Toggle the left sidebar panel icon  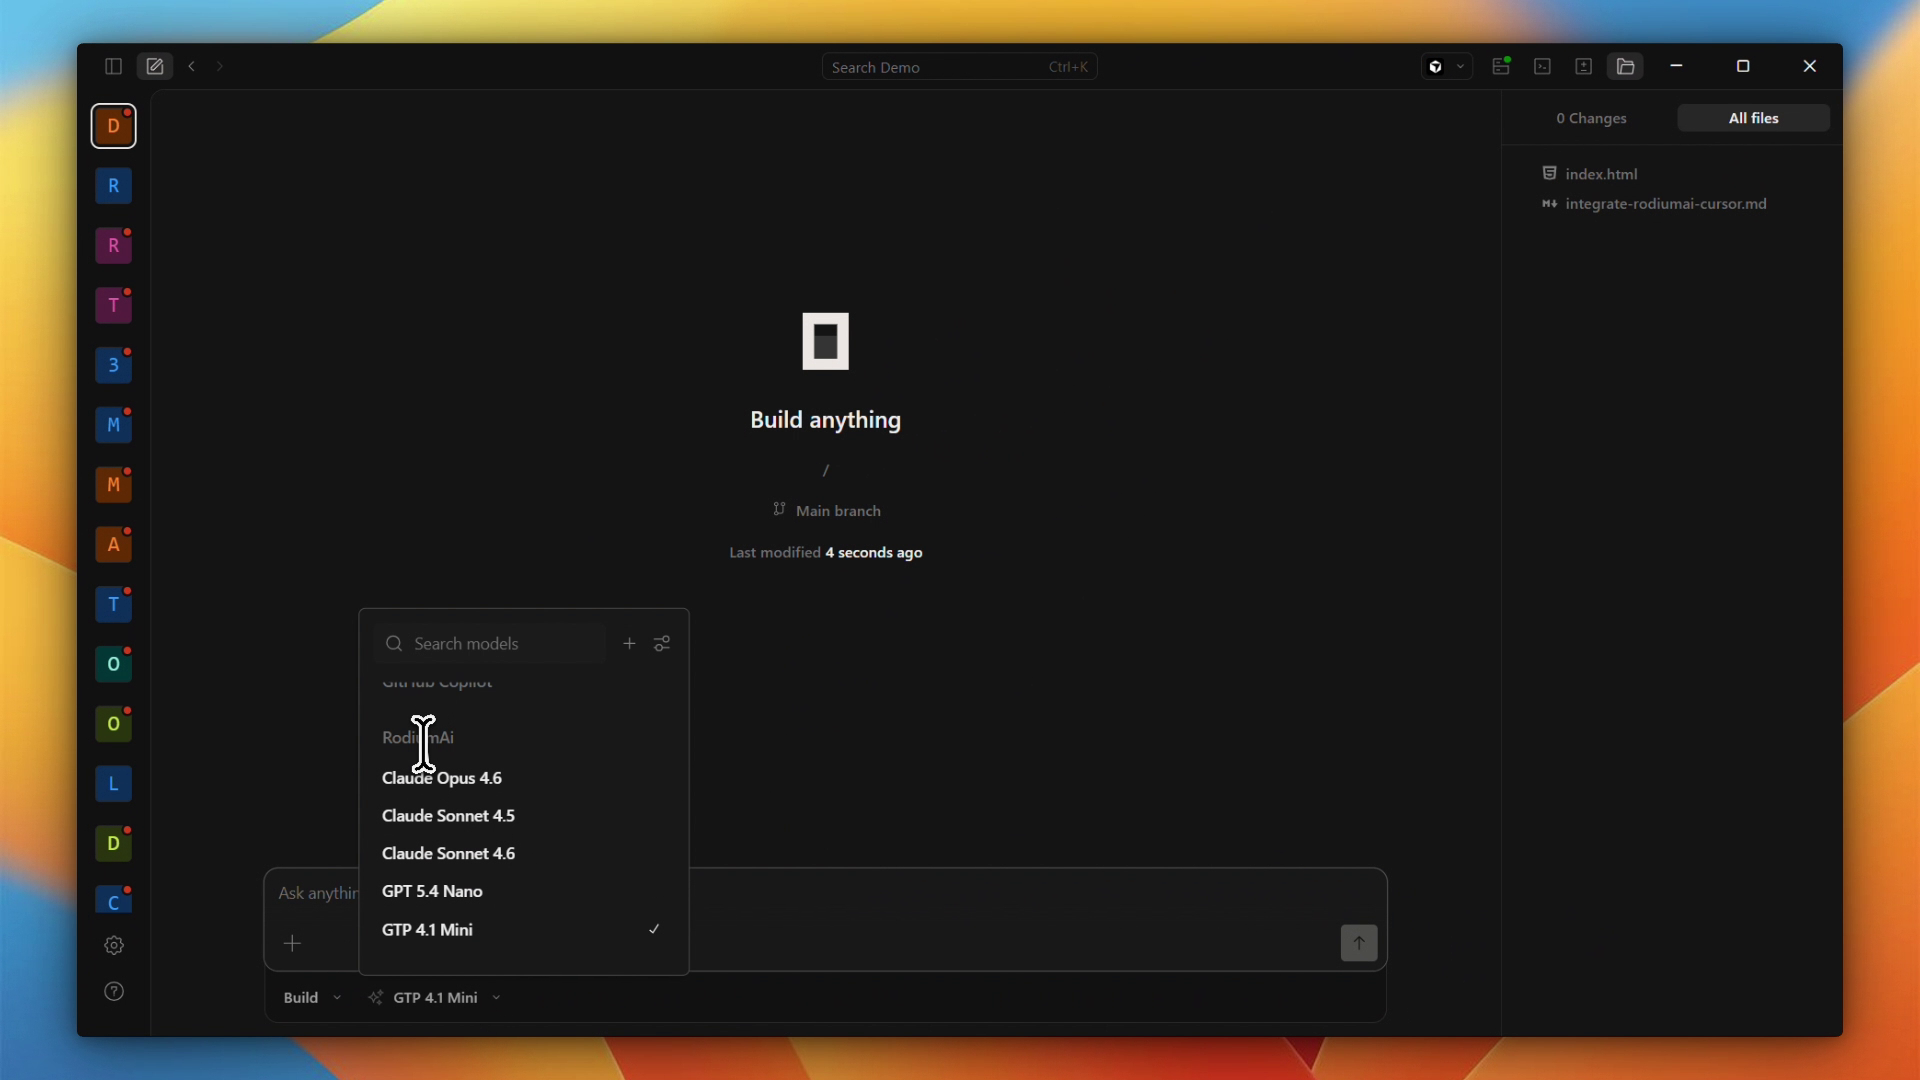pyautogui.click(x=113, y=66)
